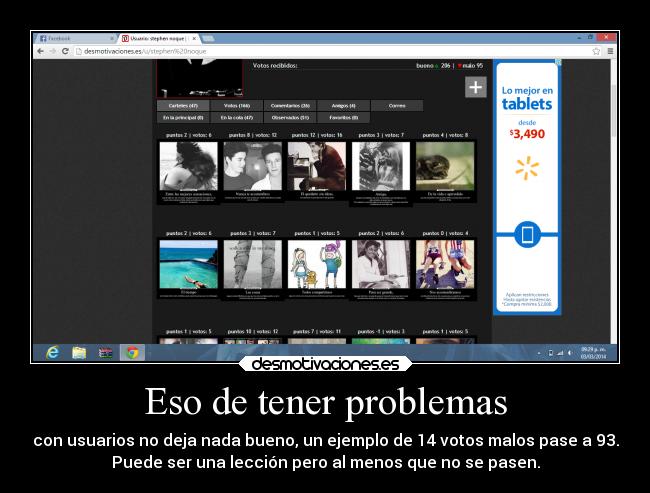The width and height of the screenshot is (650, 493).
Task: Select the 'En la cola (47)' filter
Action: tap(237, 118)
